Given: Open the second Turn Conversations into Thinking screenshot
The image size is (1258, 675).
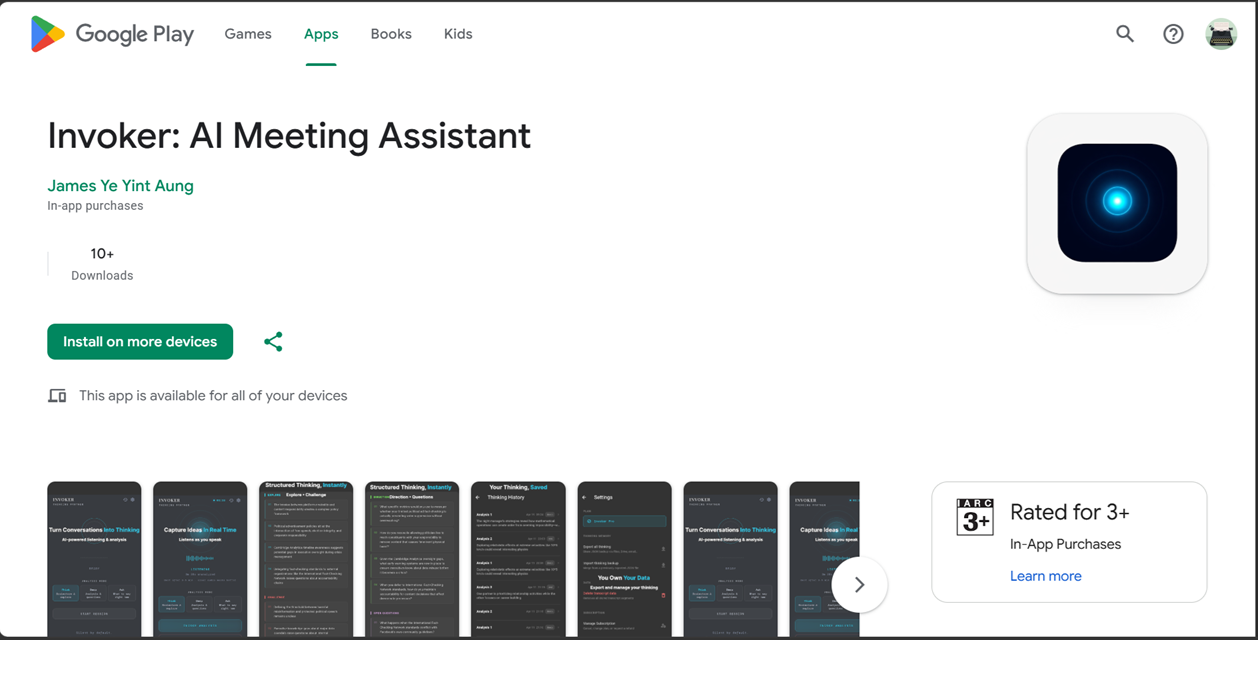Looking at the screenshot, I should tap(730, 560).
